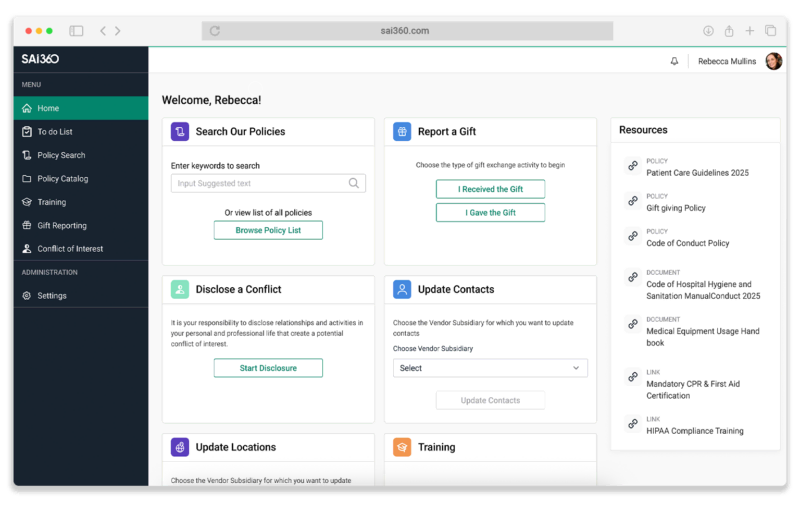Focus the policy keyword search input field
This screenshot has height=514, width=800.
[x=260, y=183]
